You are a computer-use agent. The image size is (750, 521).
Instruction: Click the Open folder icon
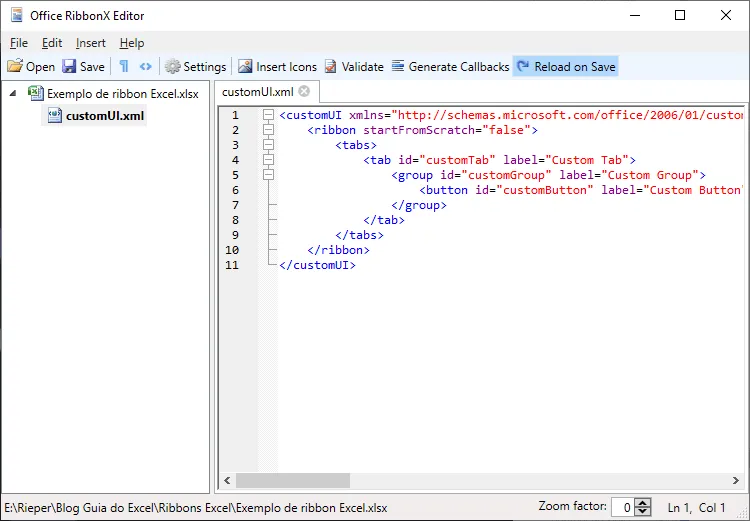15,66
